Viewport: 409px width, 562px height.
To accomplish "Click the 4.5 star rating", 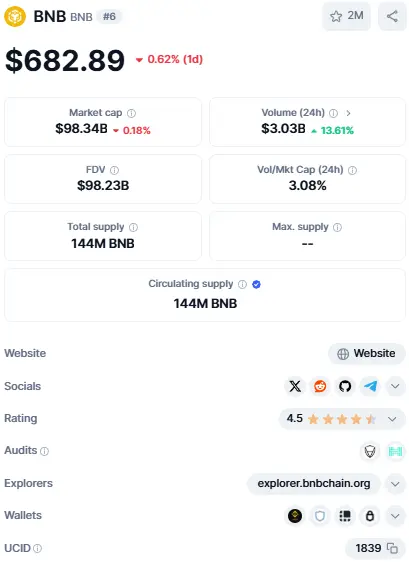I will [331, 419].
